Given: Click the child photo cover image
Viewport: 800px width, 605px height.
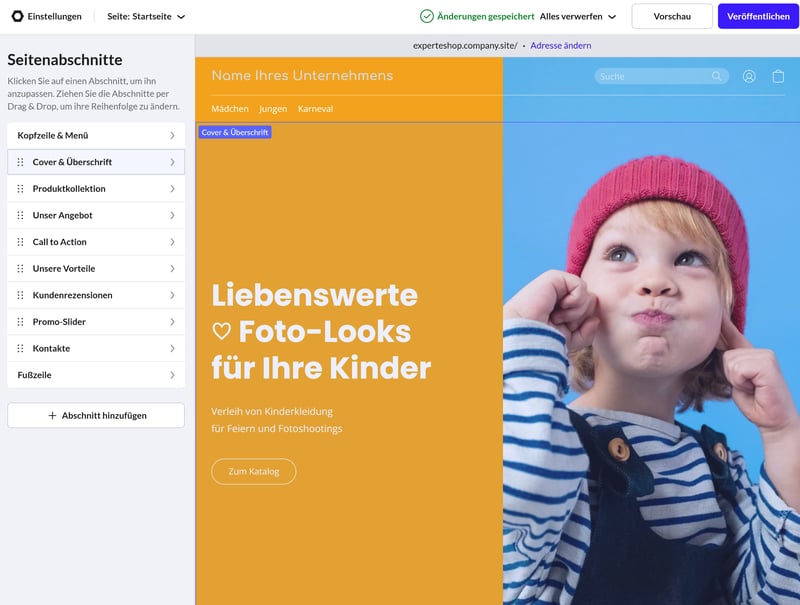Looking at the screenshot, I should [x=651, y=363].
